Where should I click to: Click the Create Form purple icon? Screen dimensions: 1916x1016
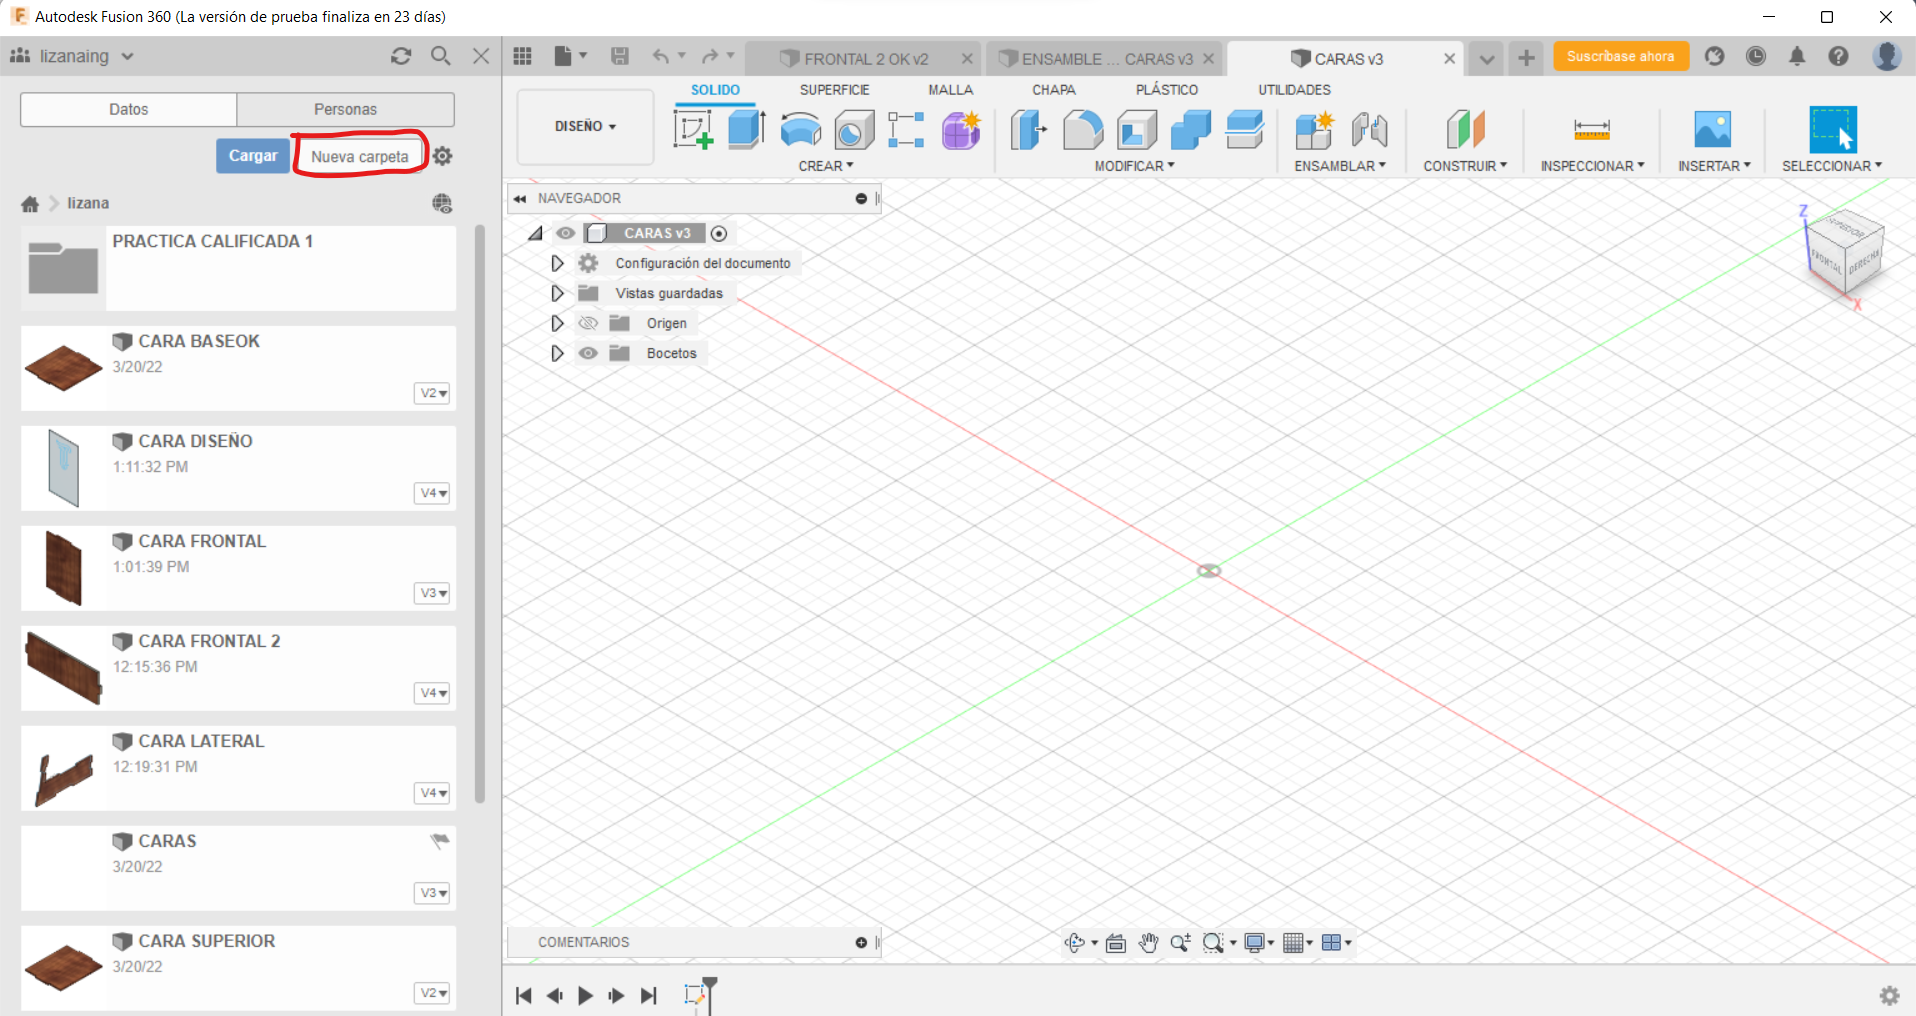(961, 130)
